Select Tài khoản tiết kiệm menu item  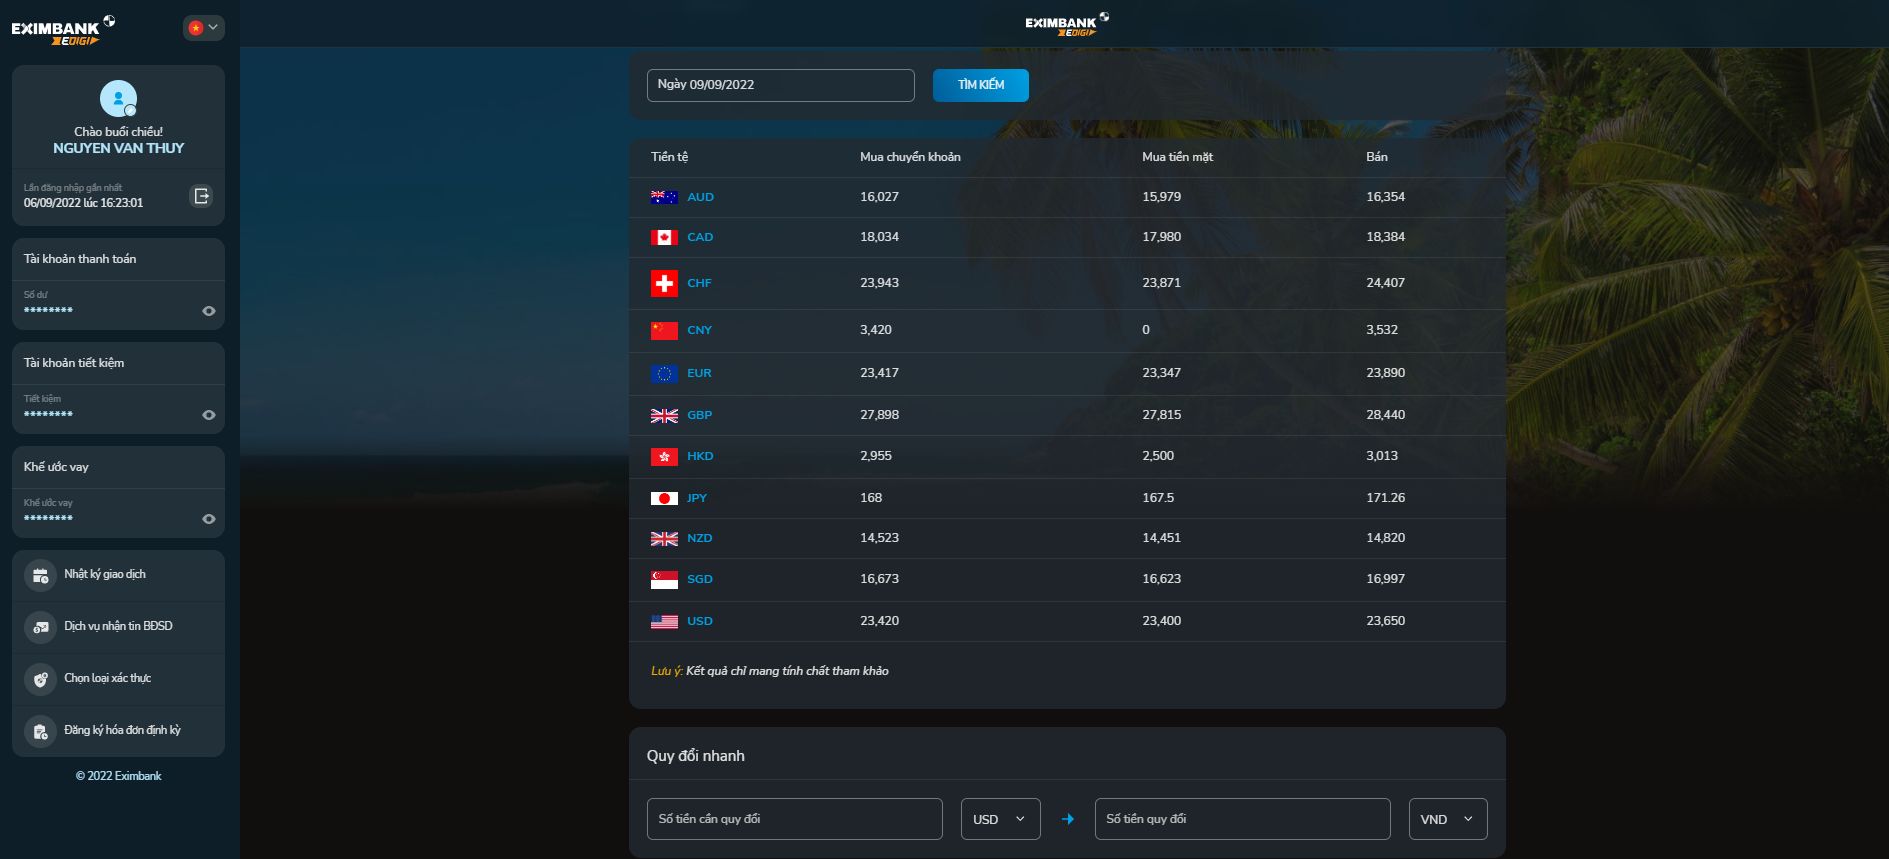(74, 363)
